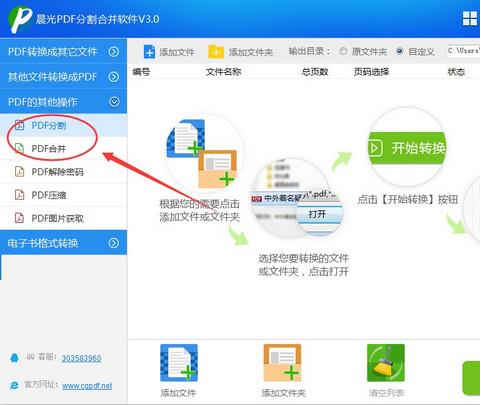Click the grid menu icon in title bar
The image size is (480, 405).
point(470,18)
